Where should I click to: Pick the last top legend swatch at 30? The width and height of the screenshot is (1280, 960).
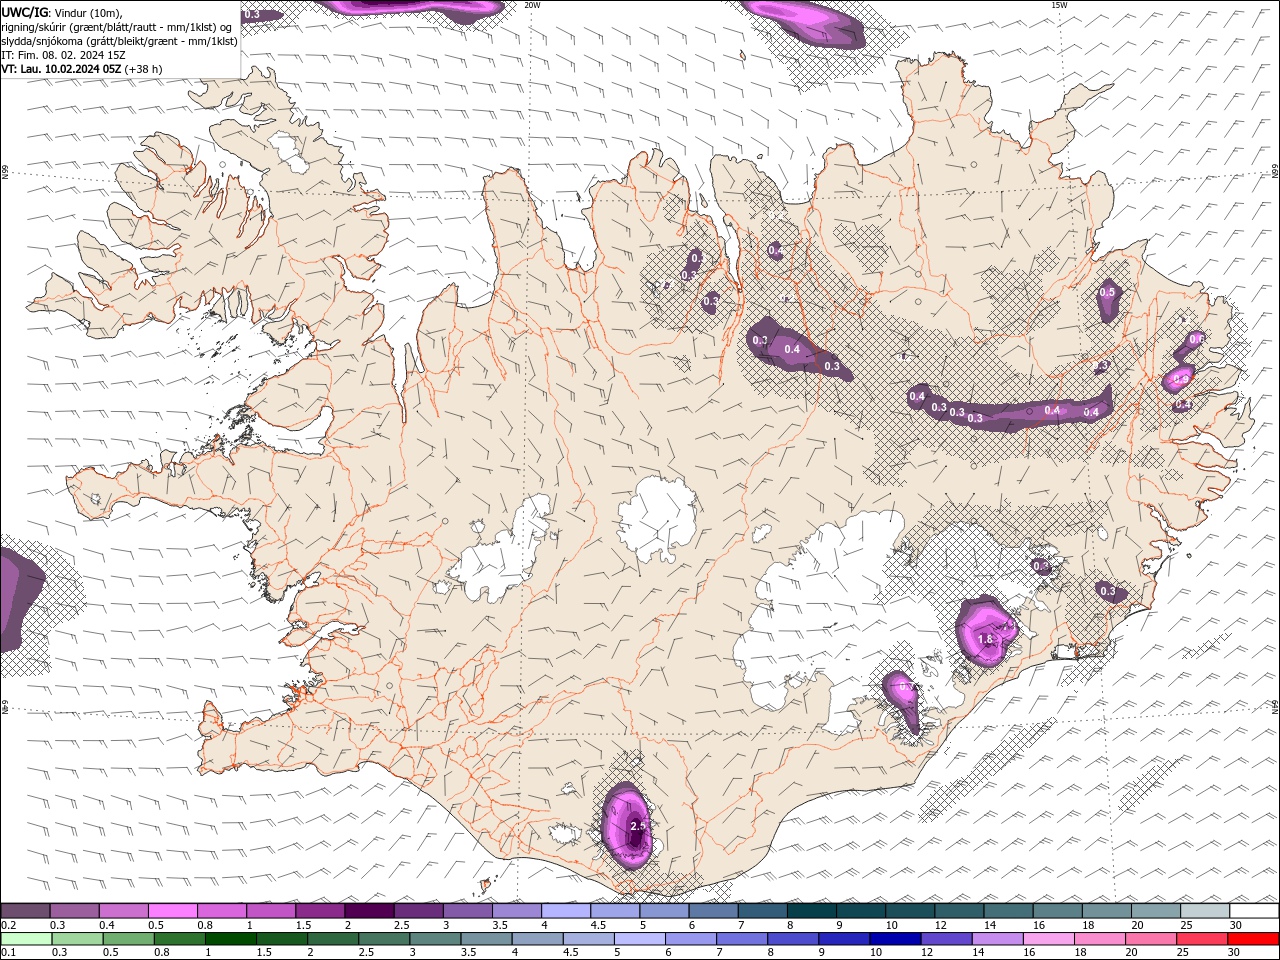pyautogui.click(x=1254, y=911)
